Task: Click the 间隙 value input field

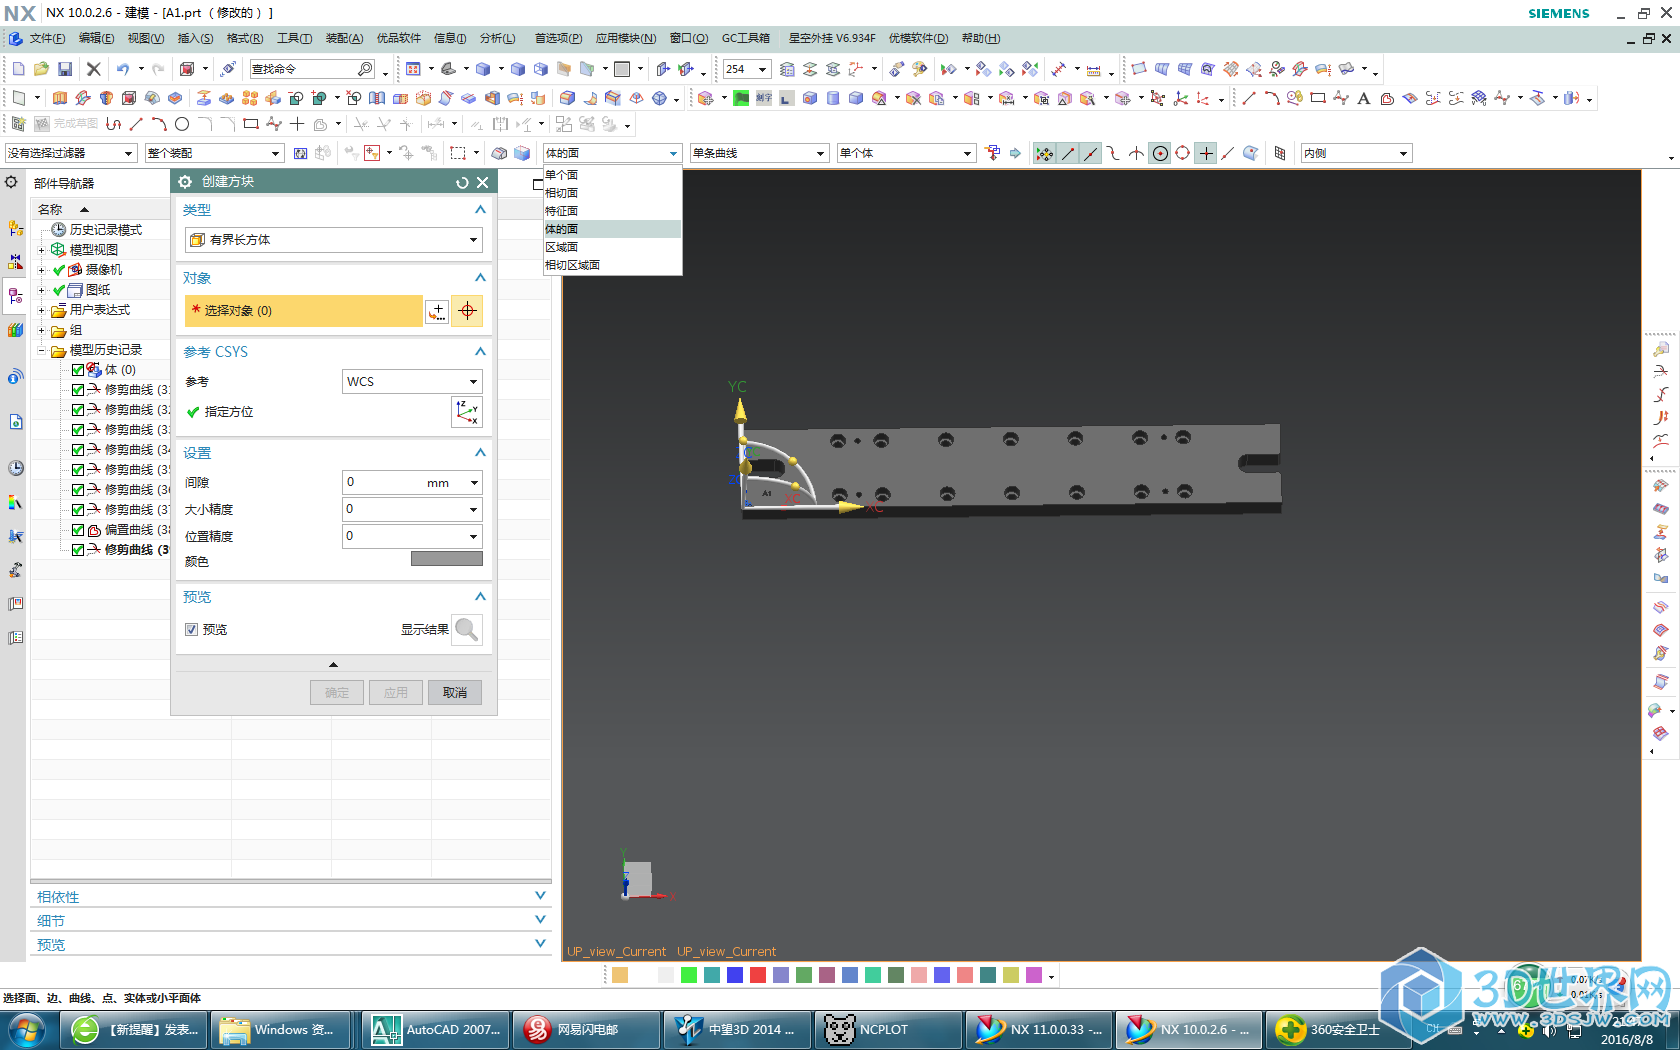Action: coord(412,482)
